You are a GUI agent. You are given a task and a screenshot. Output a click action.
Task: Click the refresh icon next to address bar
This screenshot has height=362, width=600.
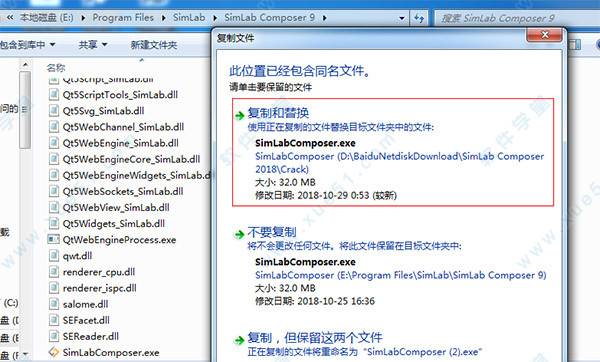pos(419,18)
